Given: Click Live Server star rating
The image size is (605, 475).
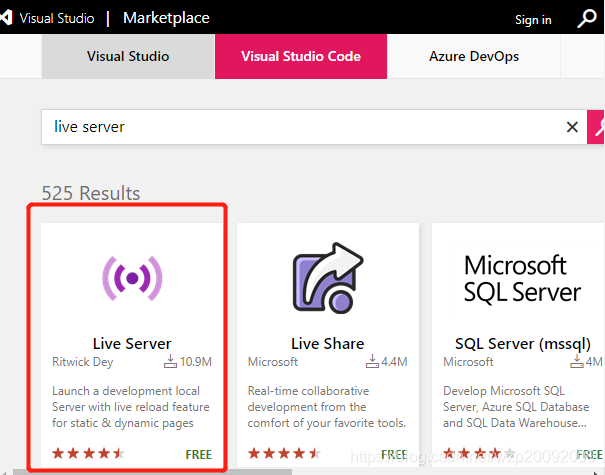Looking at the screenshot, I should click(88, 453).
